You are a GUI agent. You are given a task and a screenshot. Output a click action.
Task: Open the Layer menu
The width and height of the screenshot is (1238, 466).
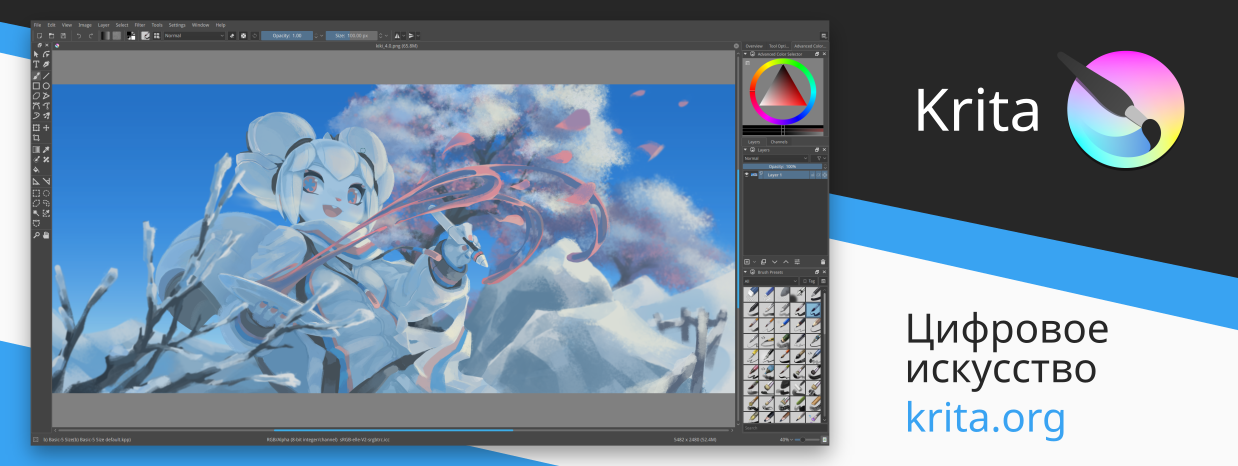[x=104, y=24]
